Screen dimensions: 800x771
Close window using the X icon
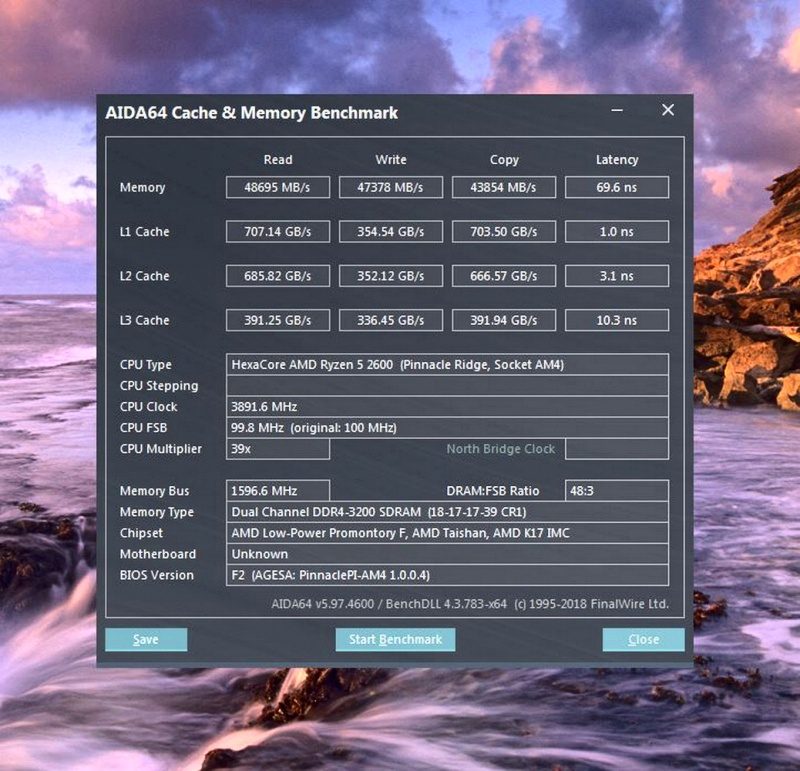coord(668,110)
